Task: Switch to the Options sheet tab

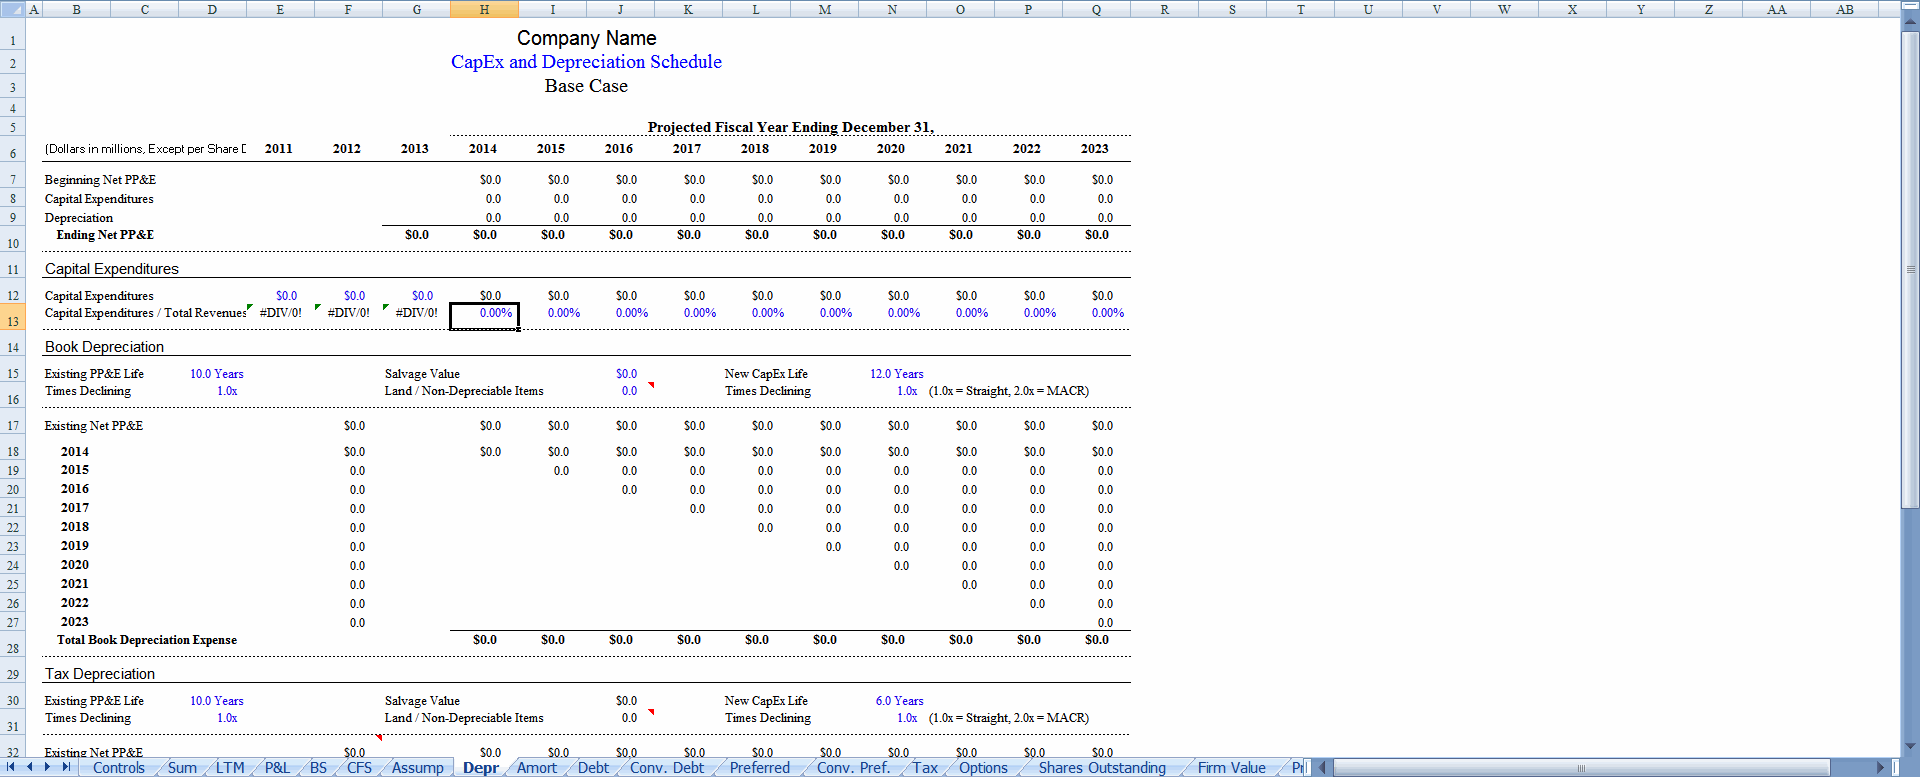Action: click(984, 768)
